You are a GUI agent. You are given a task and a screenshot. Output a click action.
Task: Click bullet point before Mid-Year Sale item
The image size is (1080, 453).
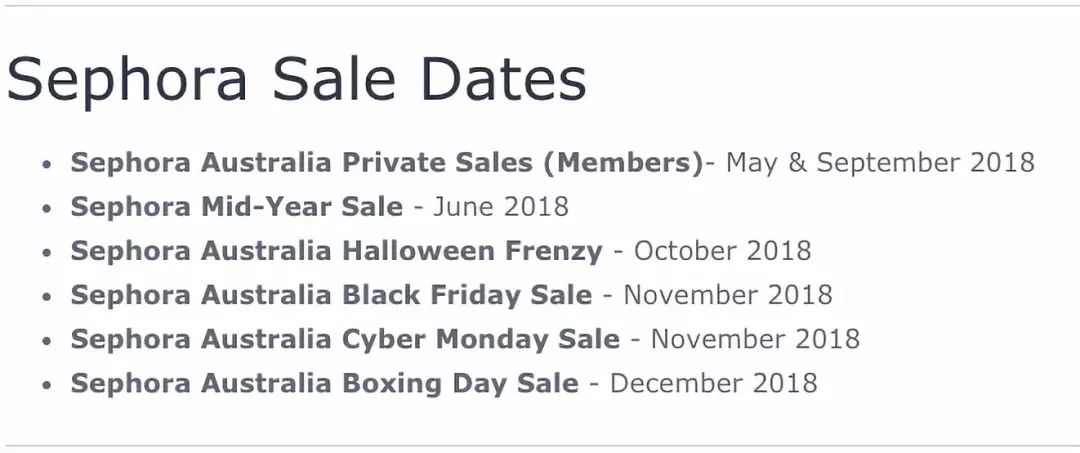click(47, 209)
